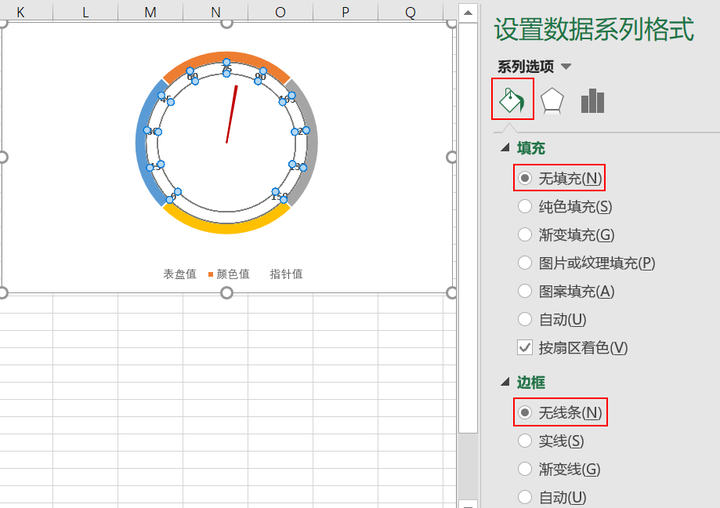Click the chart's bottom center resize handle
The image size is (720, 508).
(x=226, y=293)
